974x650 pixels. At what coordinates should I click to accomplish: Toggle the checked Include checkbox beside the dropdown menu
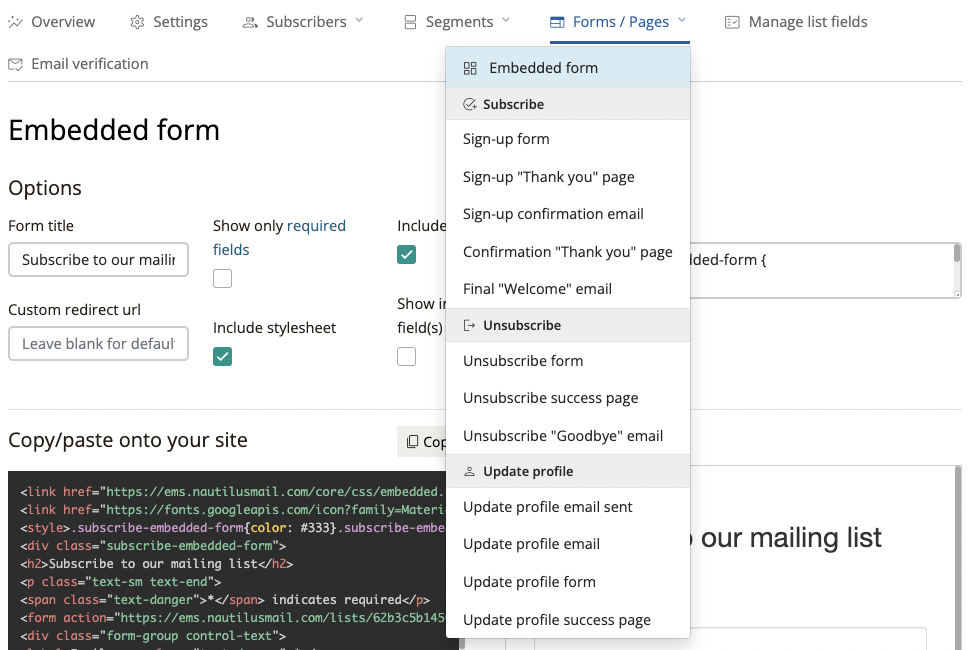pyautogui.click(x=407, y=255)
